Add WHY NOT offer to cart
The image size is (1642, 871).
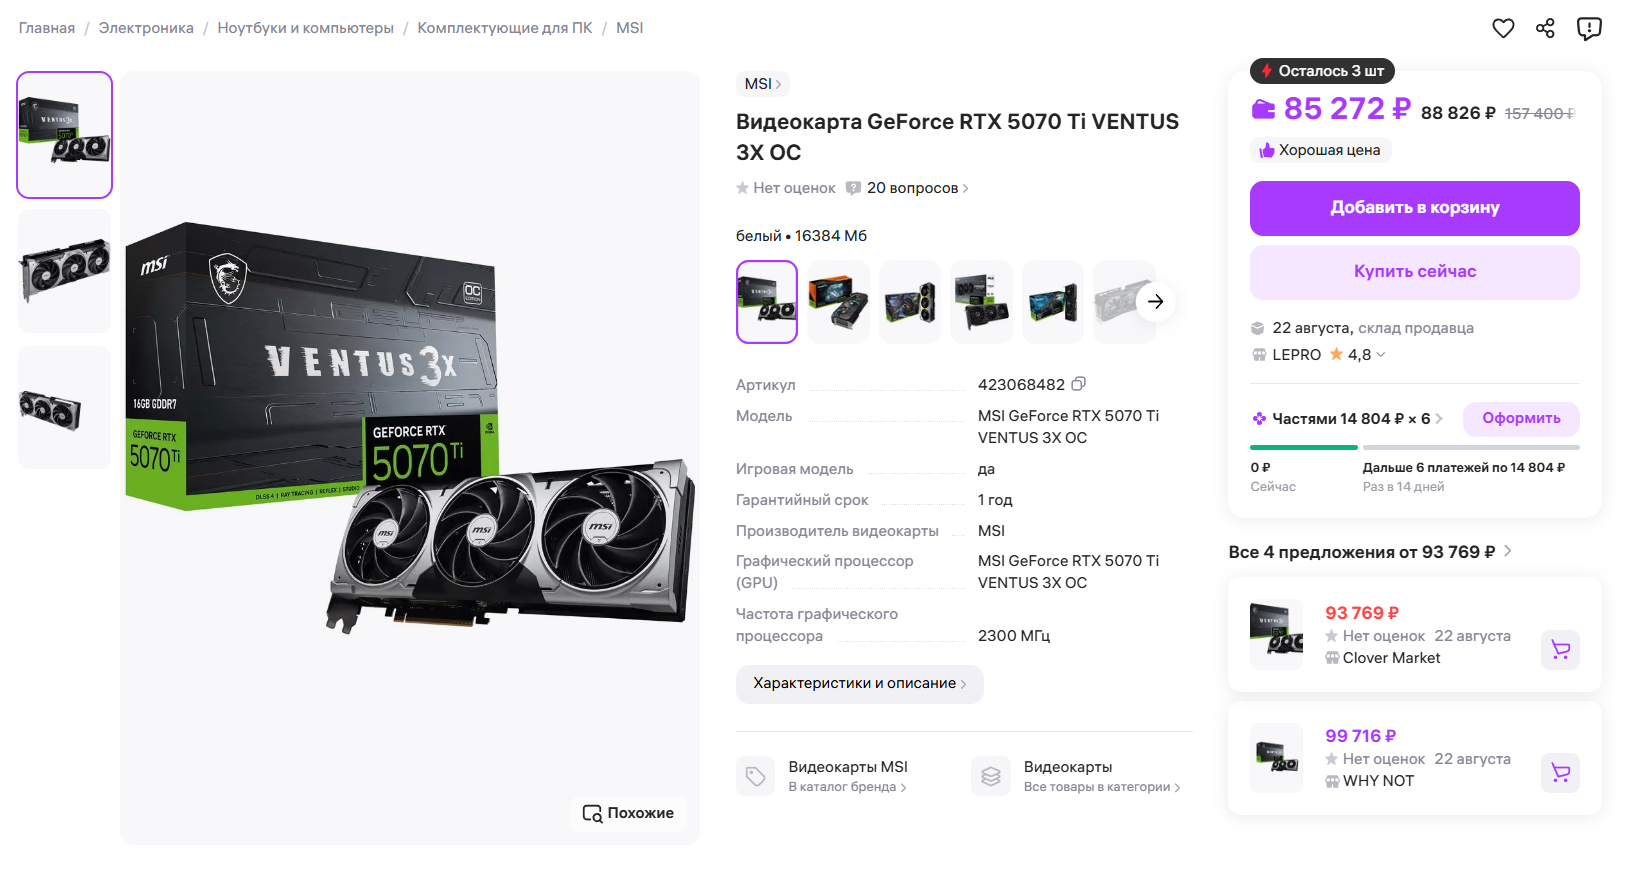pos(1560,773)
